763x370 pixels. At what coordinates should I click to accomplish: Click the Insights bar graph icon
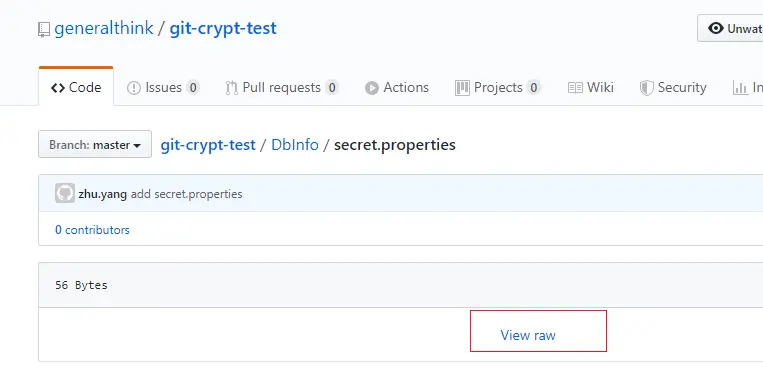(740, 88)
